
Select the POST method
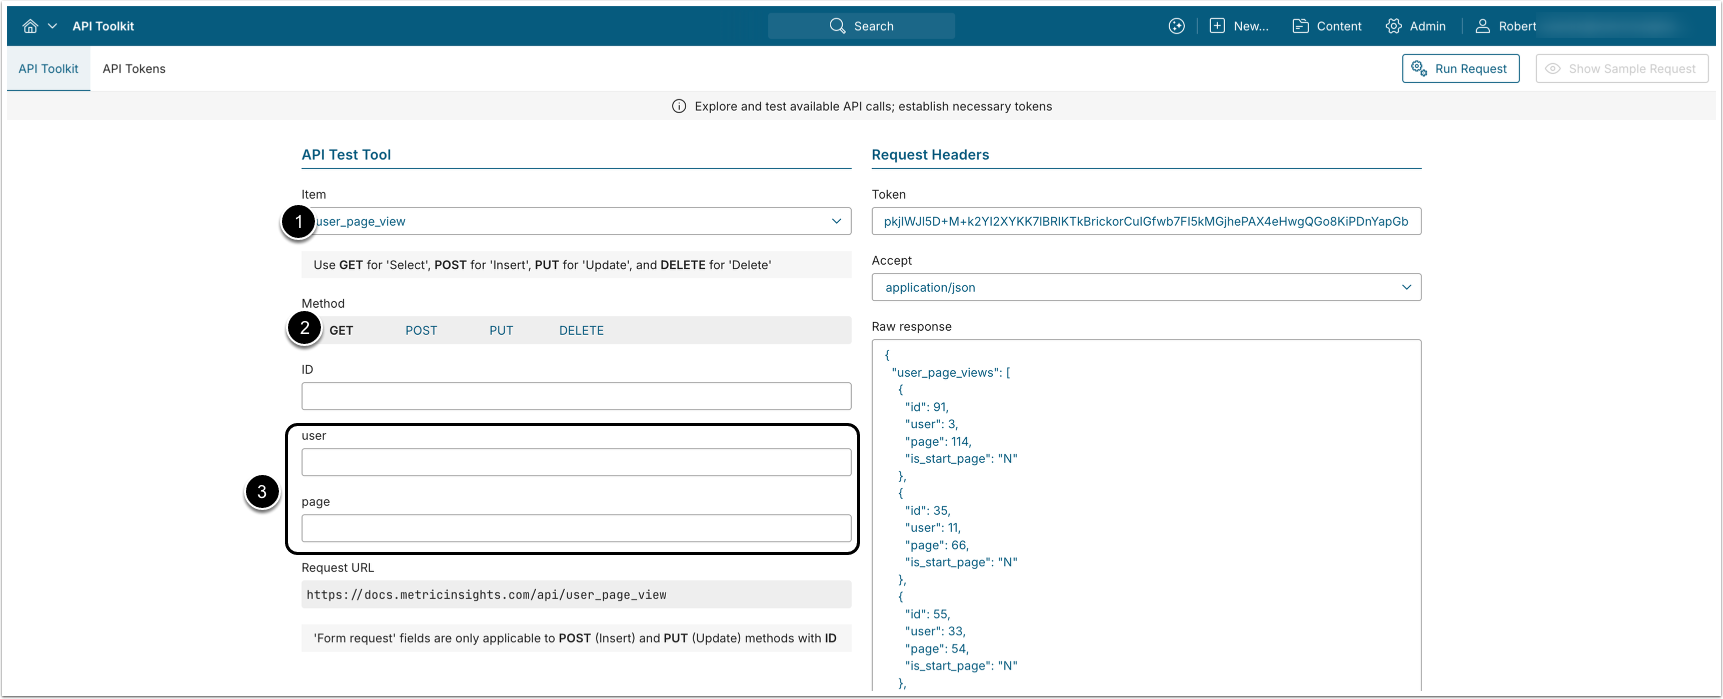[421, 330]
